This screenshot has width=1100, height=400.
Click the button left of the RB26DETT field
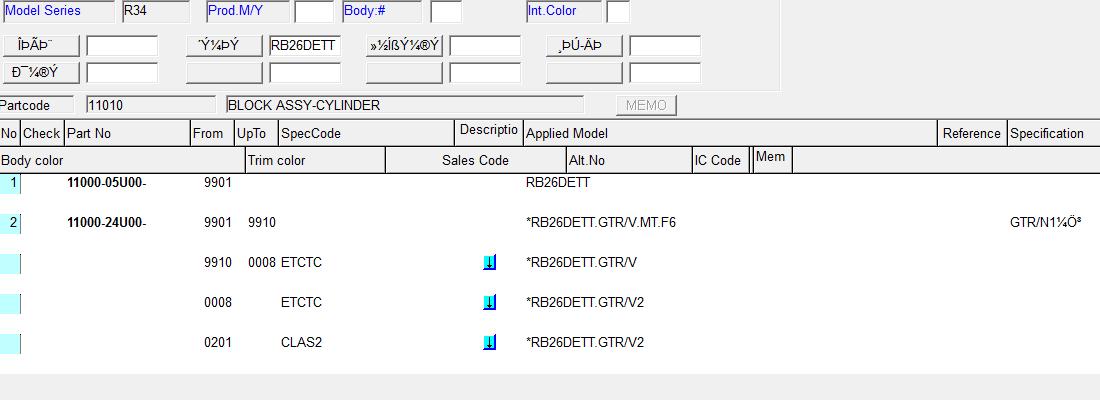(225, 45)
